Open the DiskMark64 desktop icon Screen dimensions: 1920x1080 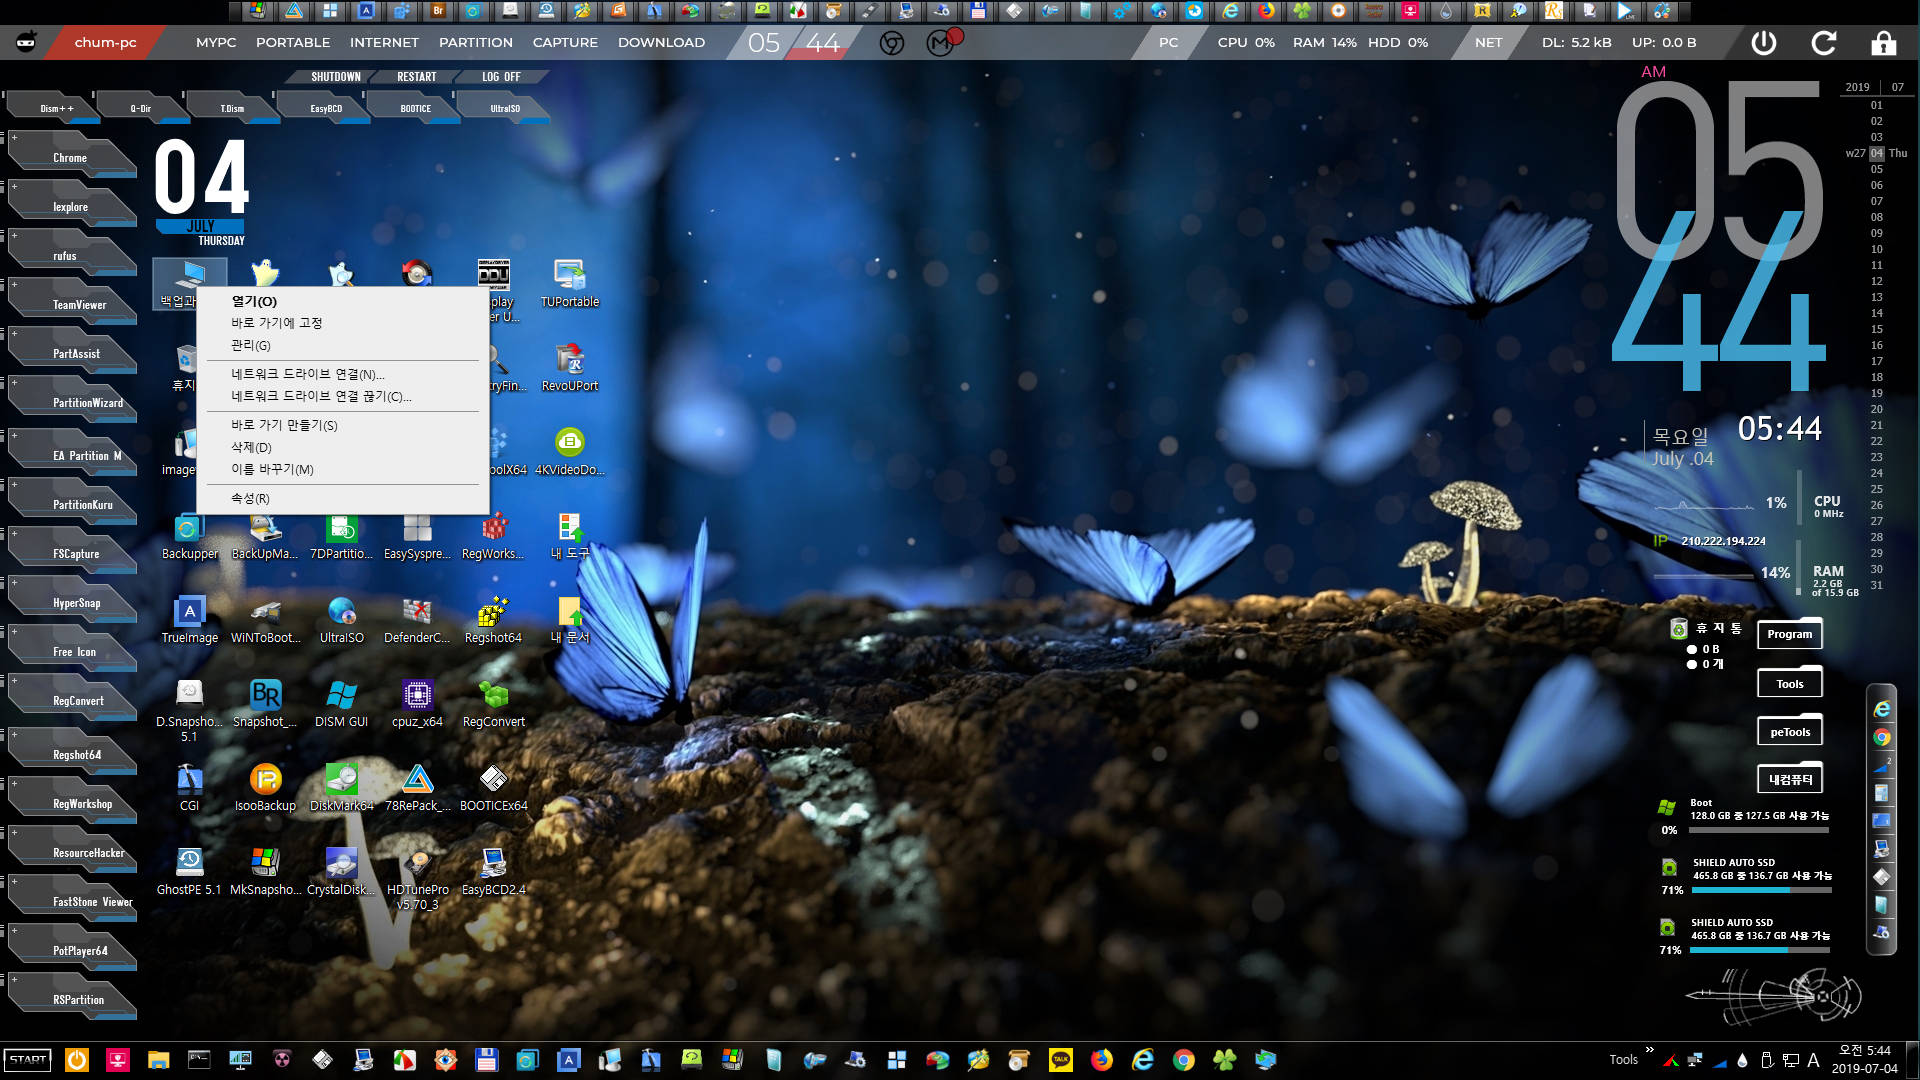tap(341, 787)
